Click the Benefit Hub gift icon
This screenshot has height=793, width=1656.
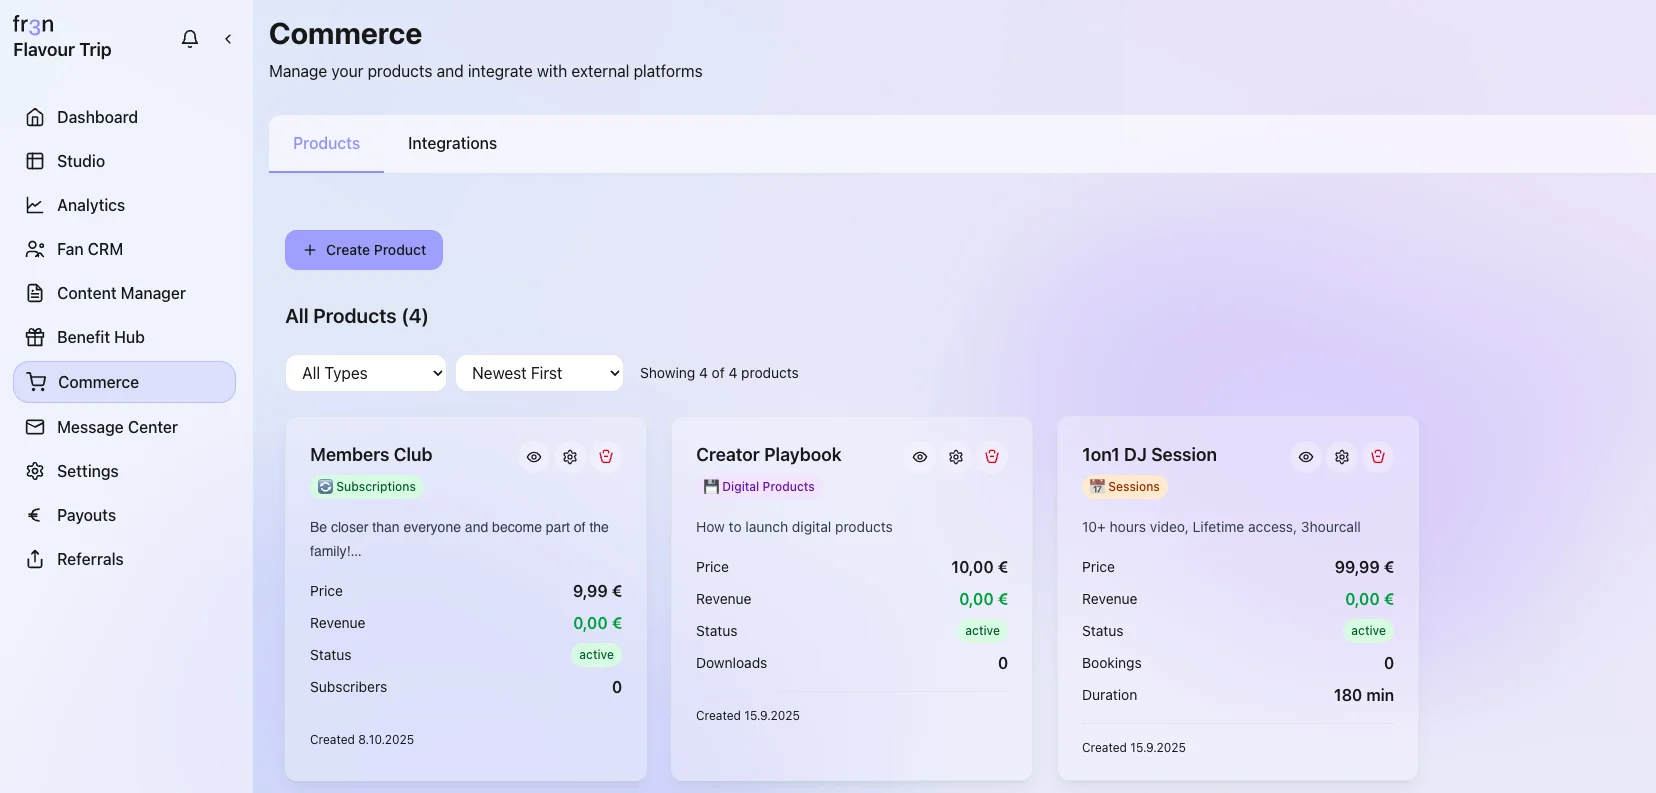point(35,337)
